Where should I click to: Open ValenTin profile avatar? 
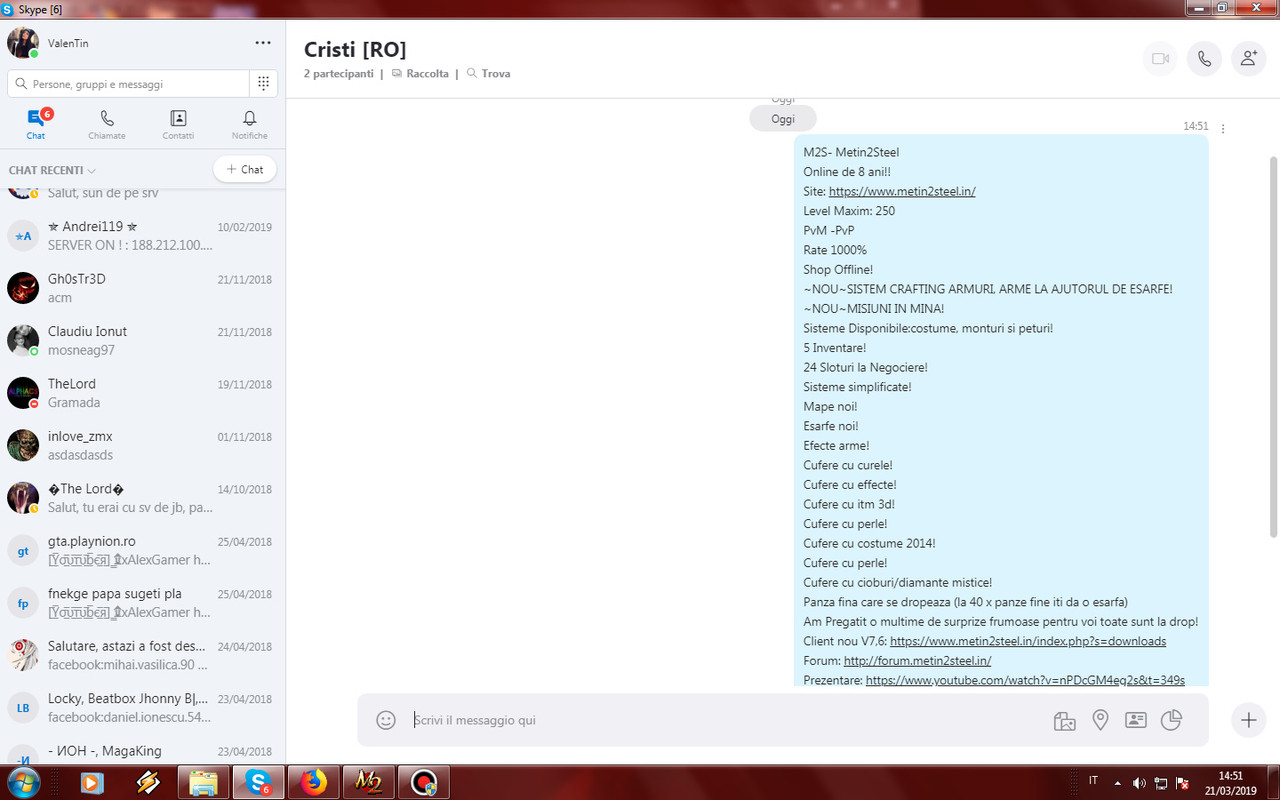click(23, 43)
